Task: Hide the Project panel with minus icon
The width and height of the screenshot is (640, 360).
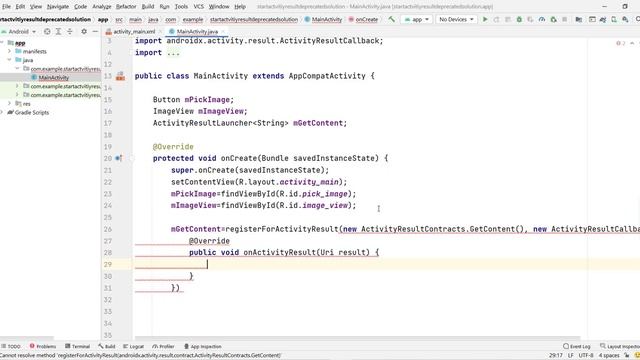Action: 95,31
